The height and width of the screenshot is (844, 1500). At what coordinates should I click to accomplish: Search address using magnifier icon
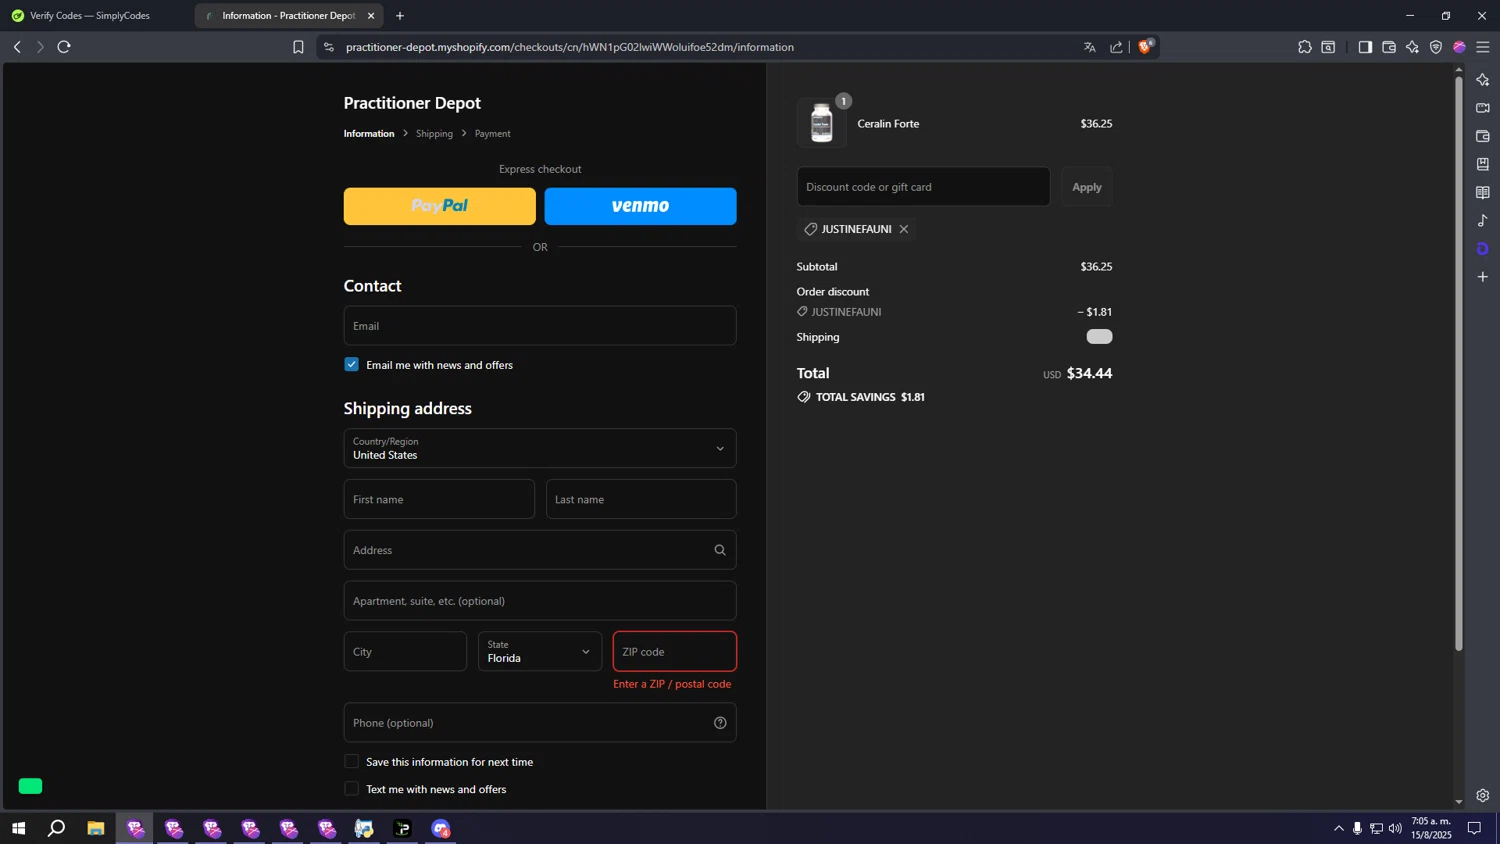[x=720, y=550]
